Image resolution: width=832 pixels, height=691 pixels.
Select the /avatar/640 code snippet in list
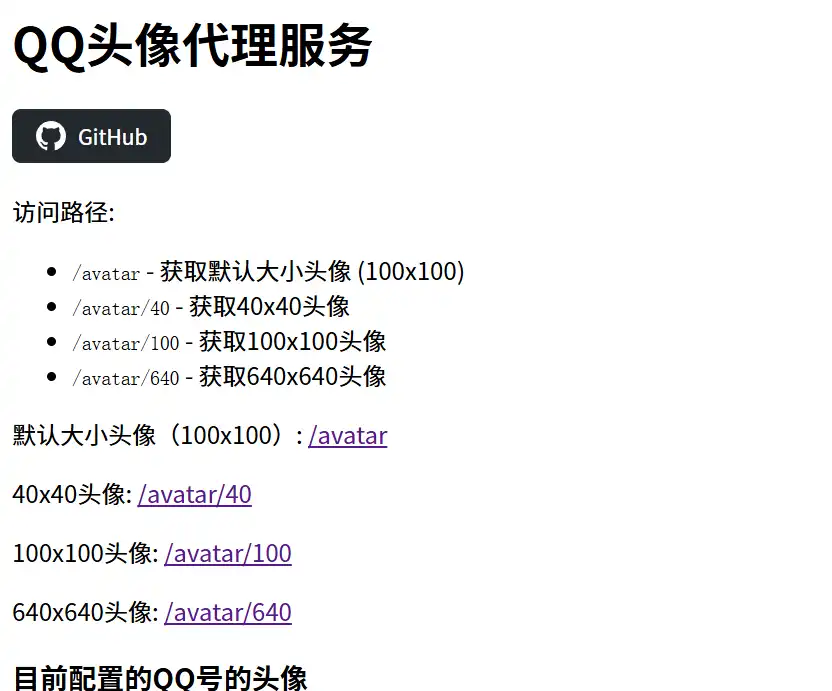pyautogui.click(x=125, y=378)
